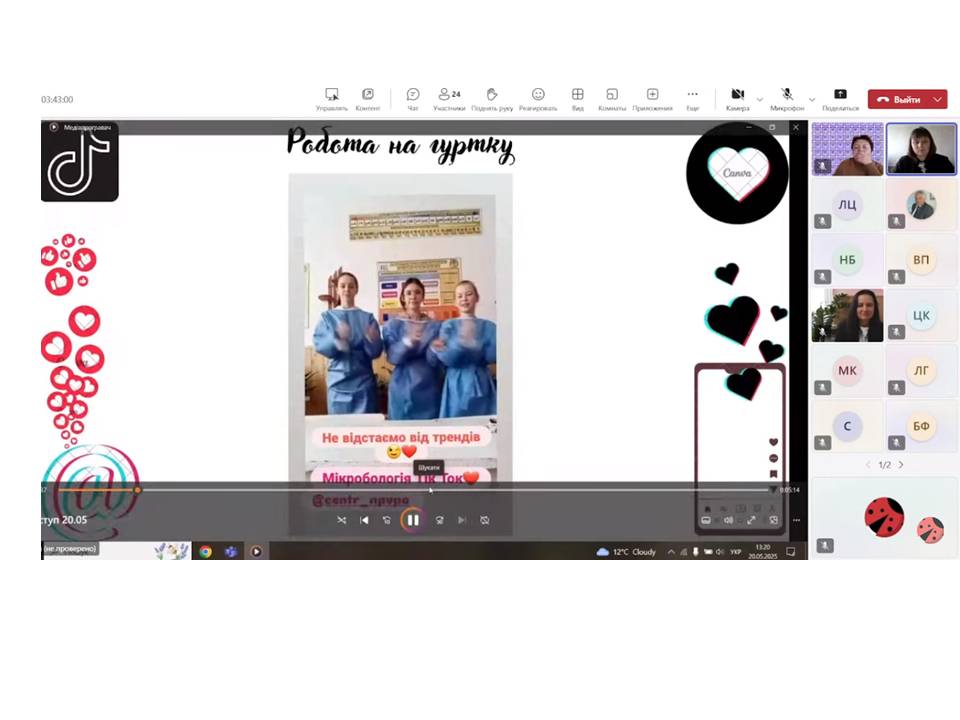Skip forward button right of pause
The width and height of the screenshot is (960, 720).
click(x=440, y=520)
